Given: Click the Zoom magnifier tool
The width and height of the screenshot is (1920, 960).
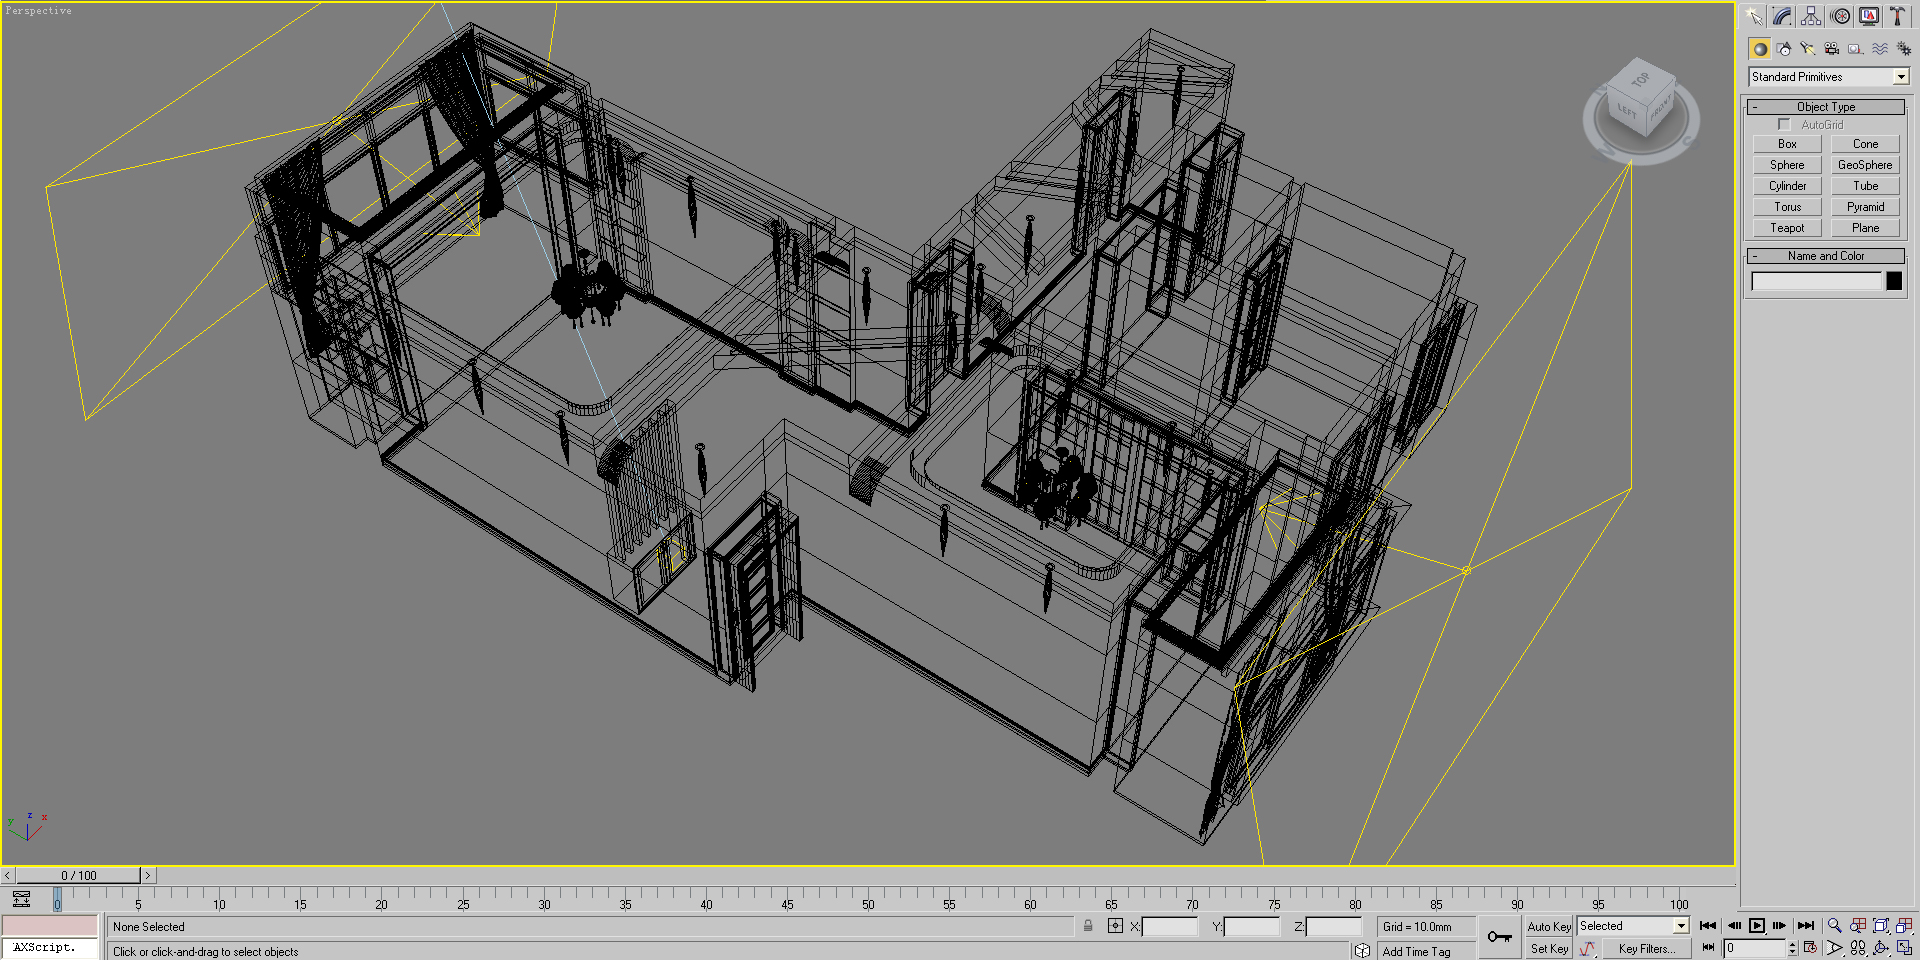Looking at the screenshot, I should click(1834, 926).
